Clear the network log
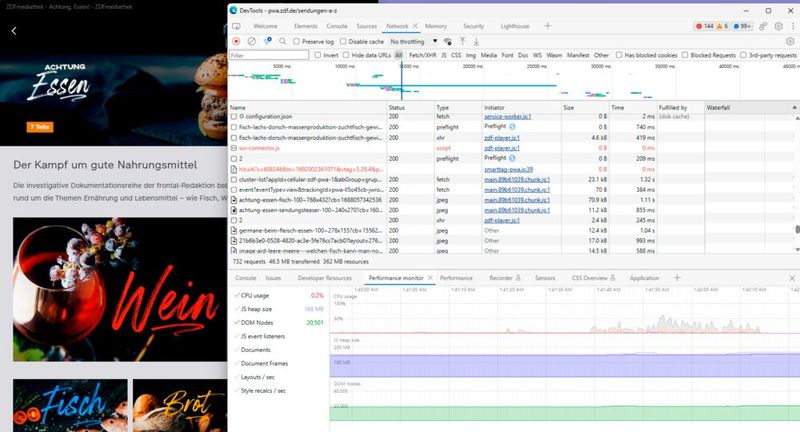Image resolution: width=800 pixels, height=432 pixels. [251, 41]
